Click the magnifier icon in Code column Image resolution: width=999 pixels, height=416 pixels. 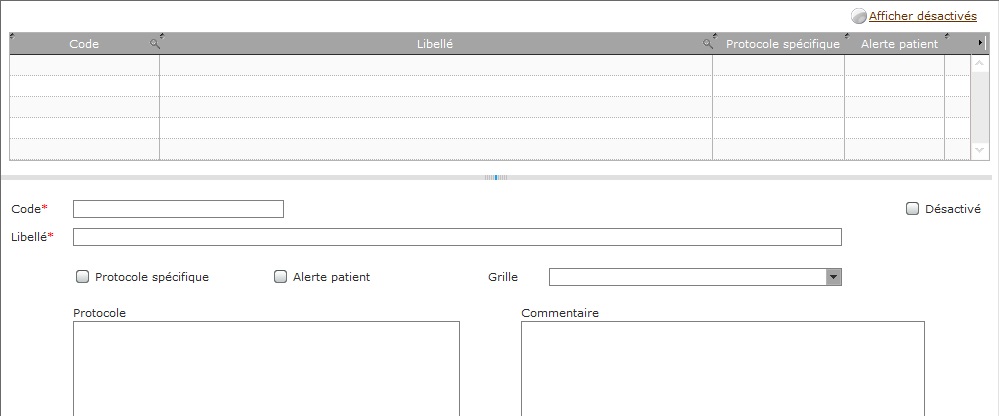(x=154, y=44)
